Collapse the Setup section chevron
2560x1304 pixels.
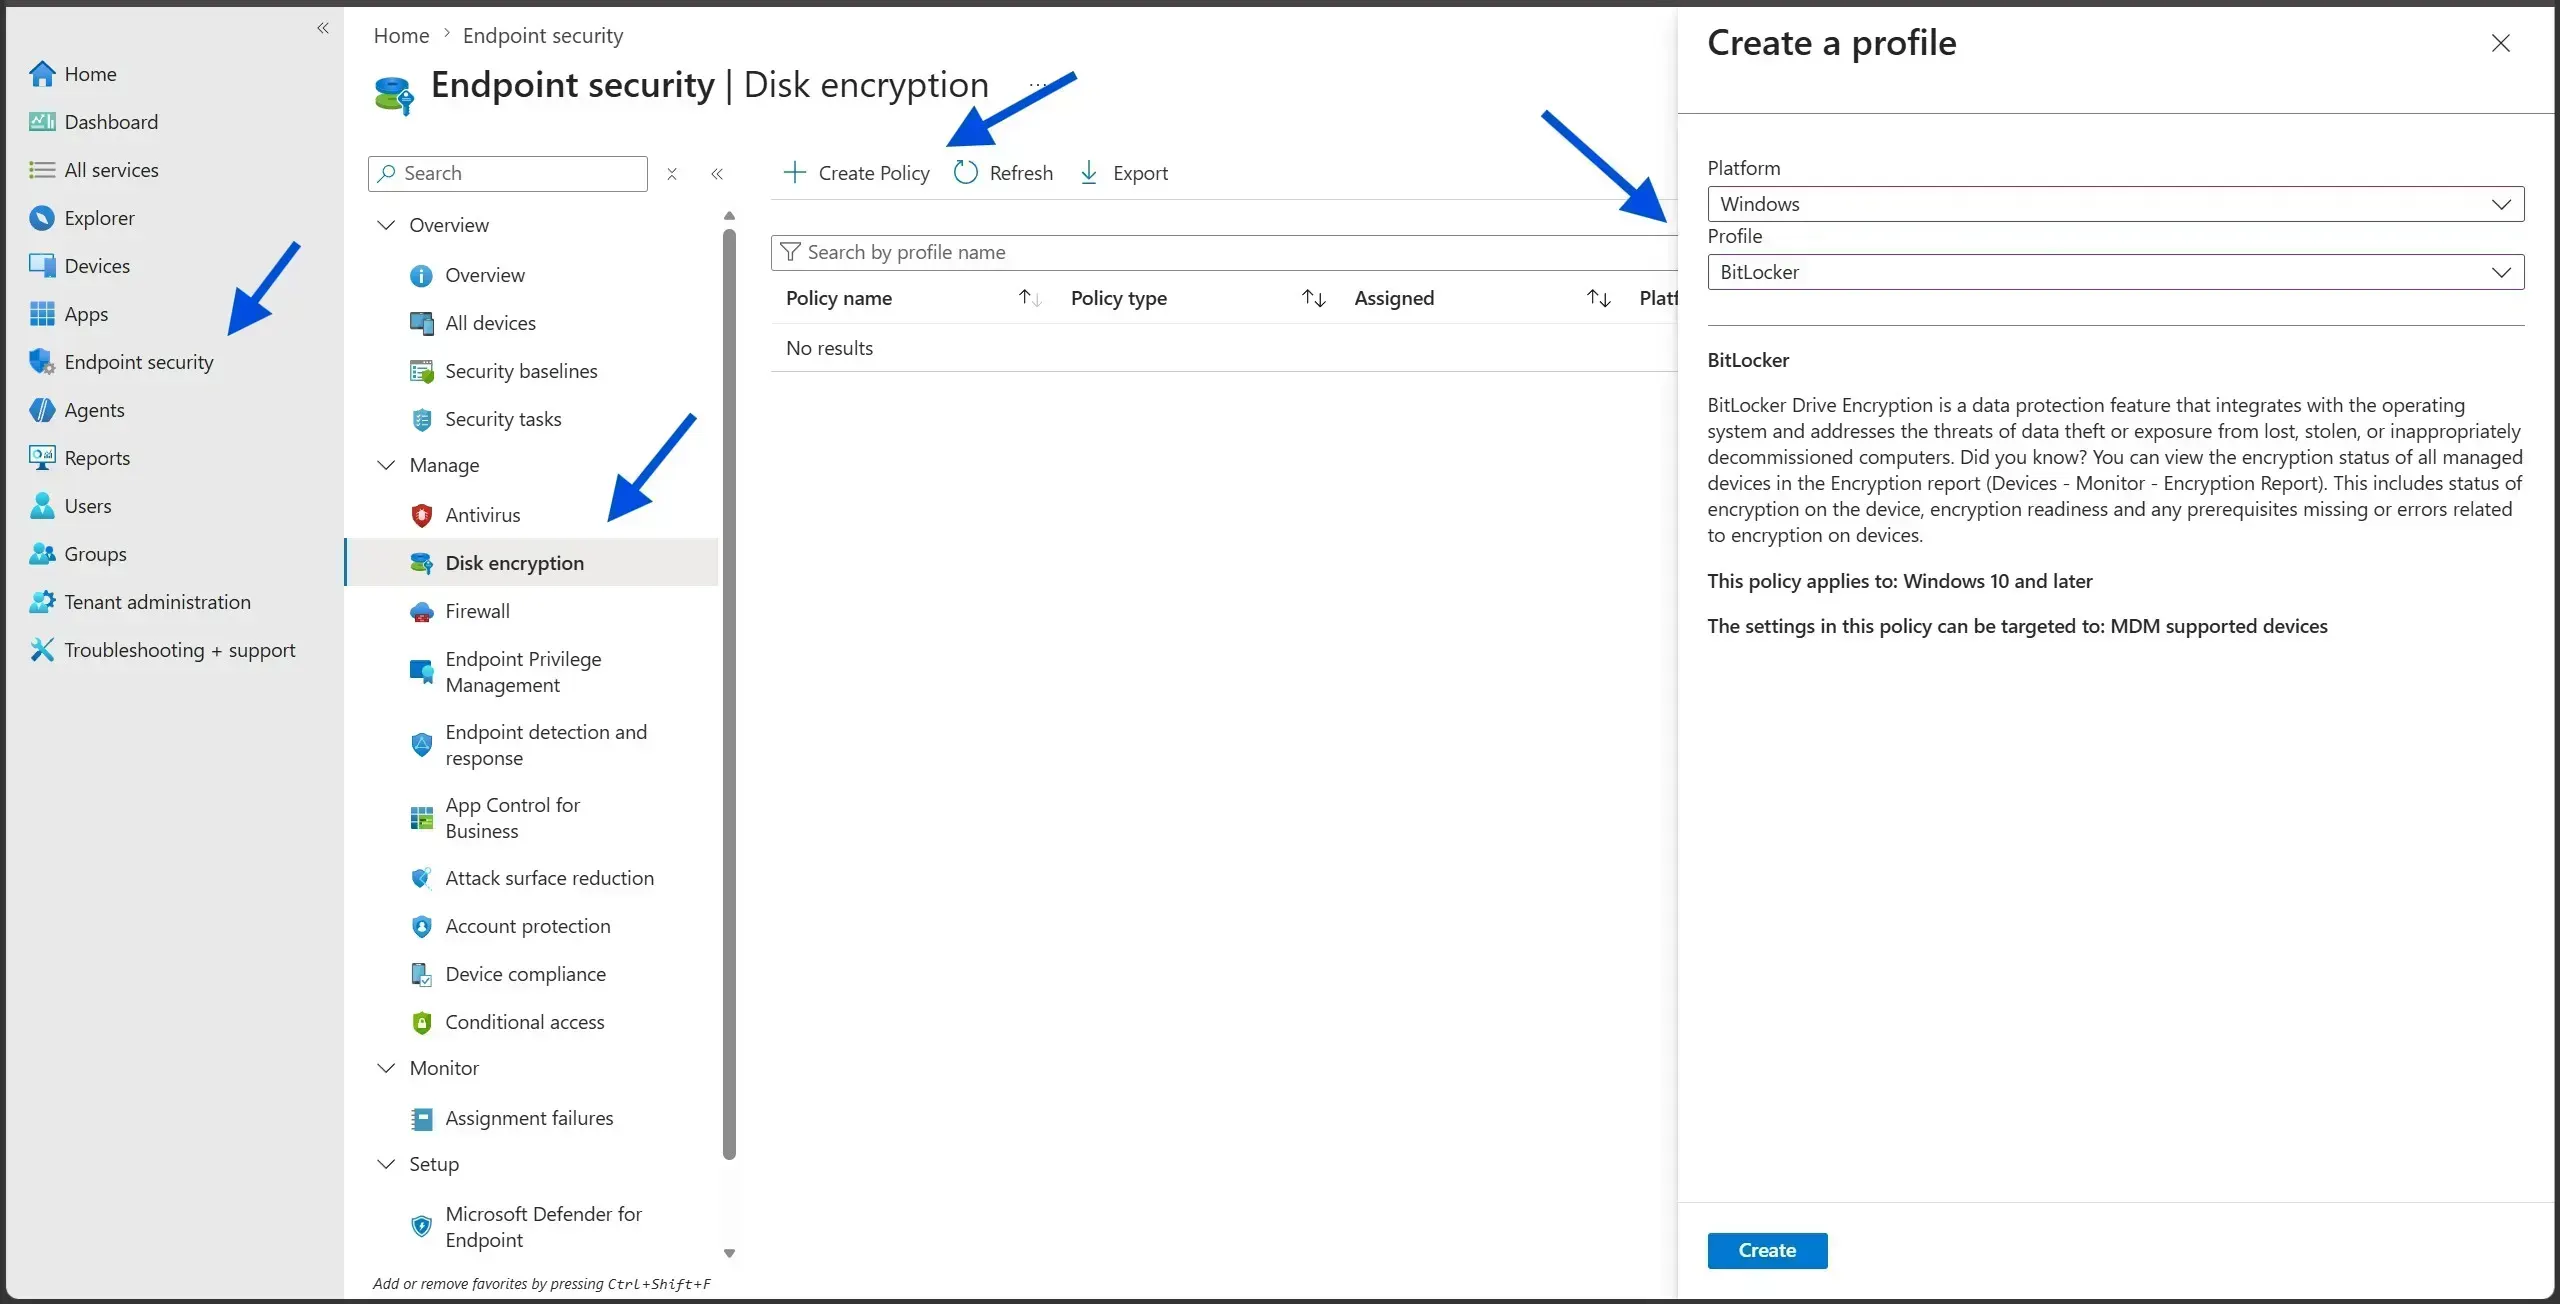386,1164
